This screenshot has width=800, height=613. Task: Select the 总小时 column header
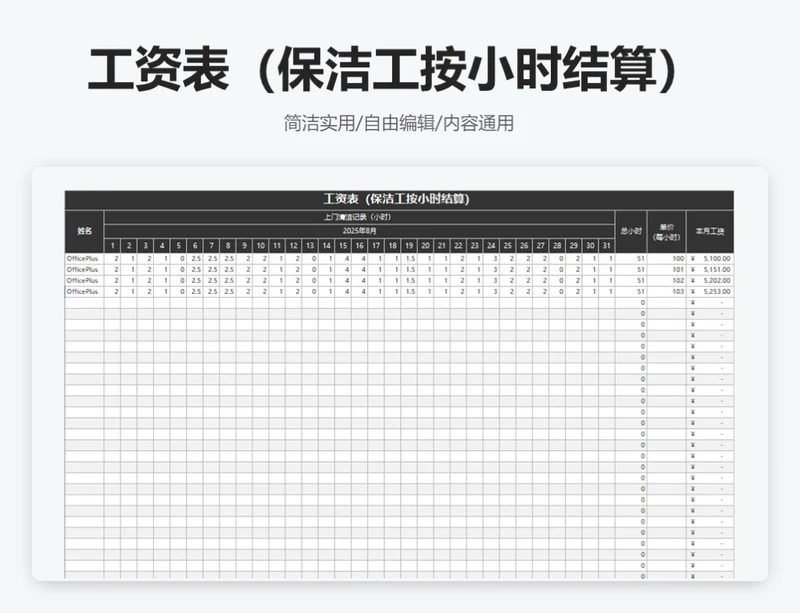tap(631, 231)
